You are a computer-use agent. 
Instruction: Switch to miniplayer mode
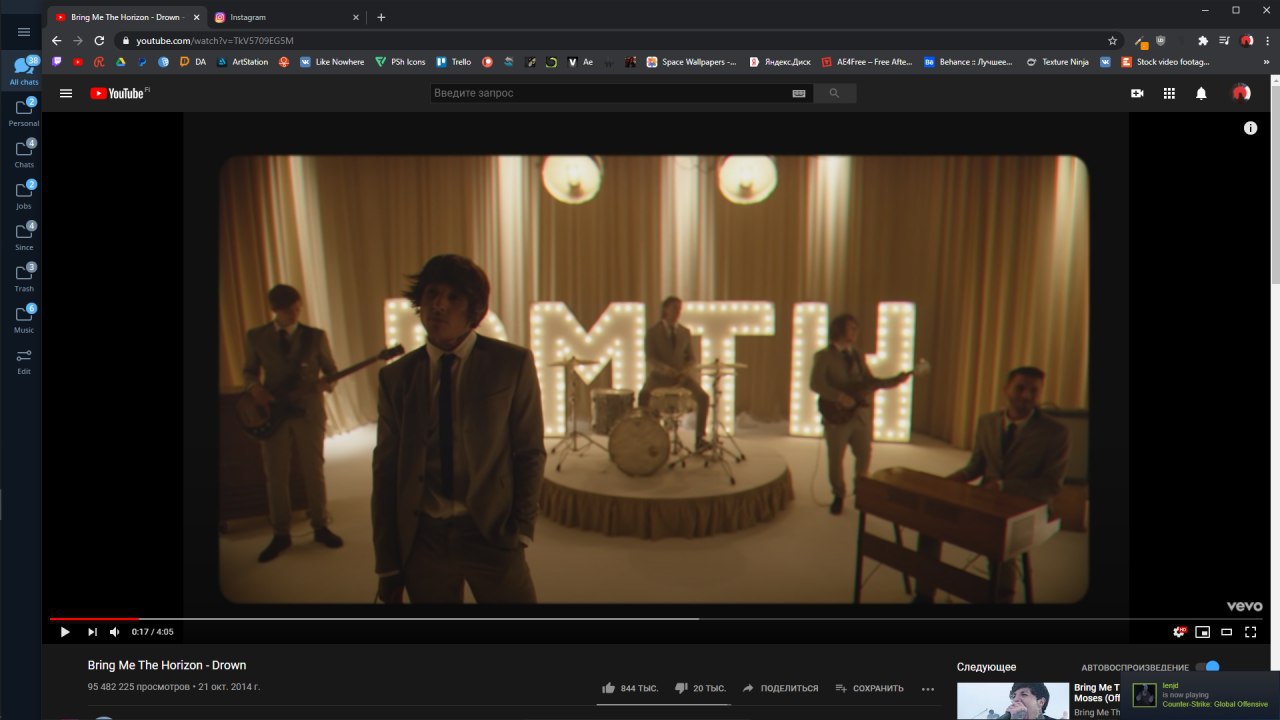tap(1203, 632)
